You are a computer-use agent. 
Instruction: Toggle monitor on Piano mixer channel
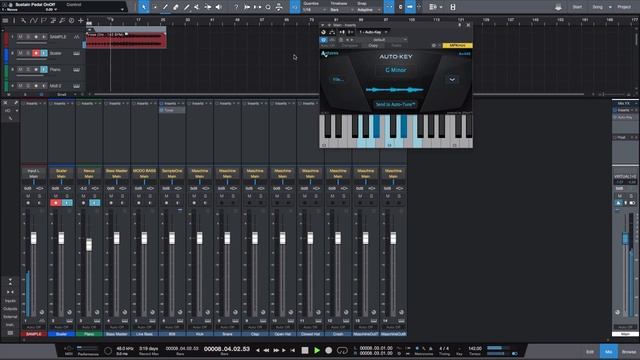95,203
